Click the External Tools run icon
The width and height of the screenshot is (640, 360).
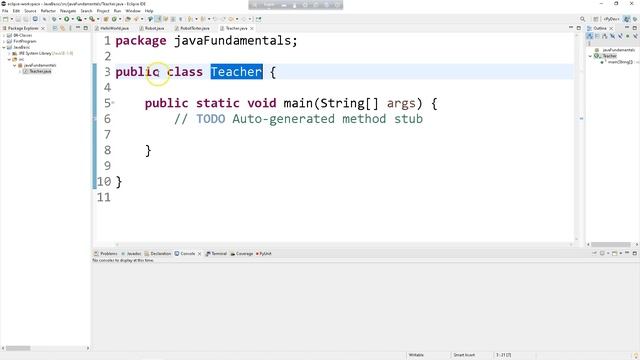click(92, 19)
